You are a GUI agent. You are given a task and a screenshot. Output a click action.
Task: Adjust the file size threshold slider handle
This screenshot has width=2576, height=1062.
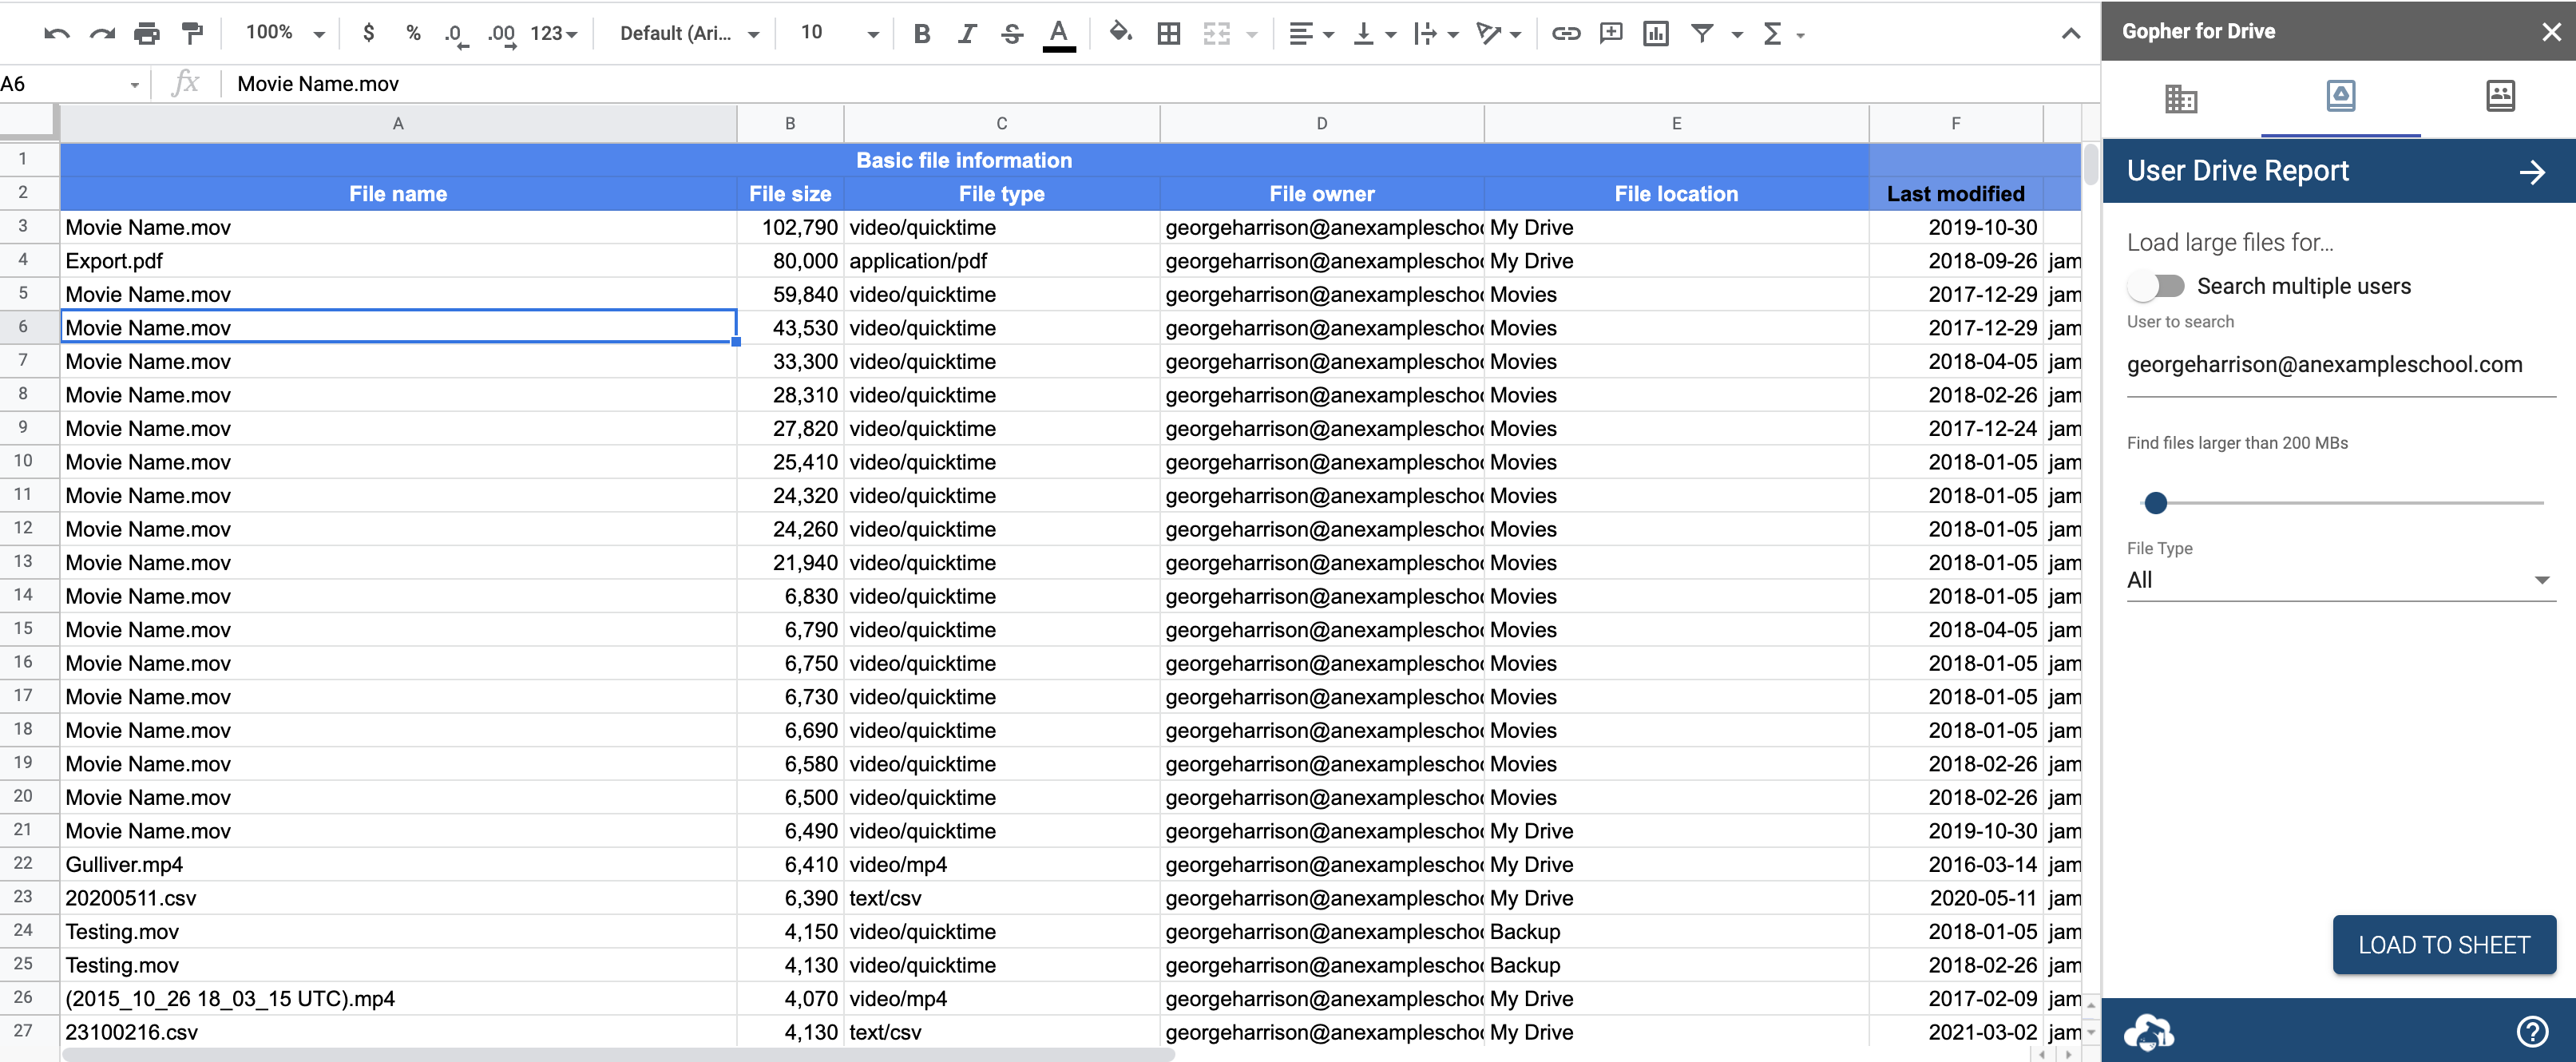[2156, 503]
